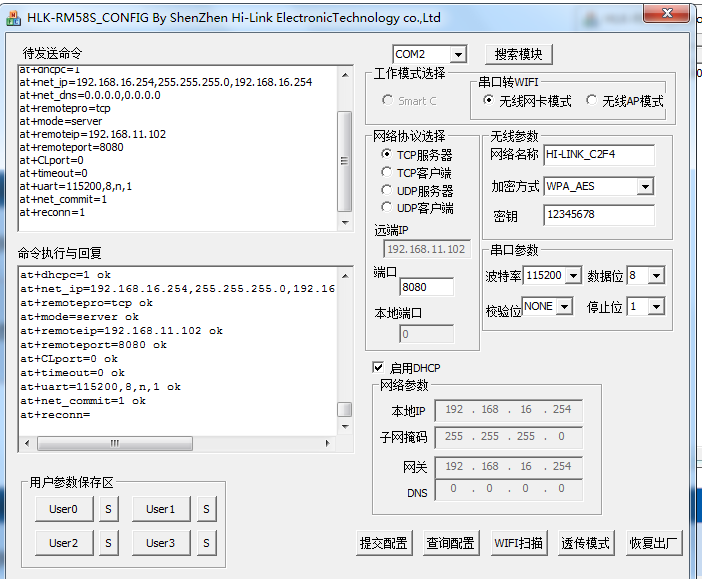Click the S button beside User3
This screenshot has height=579, width=702.
206,543
